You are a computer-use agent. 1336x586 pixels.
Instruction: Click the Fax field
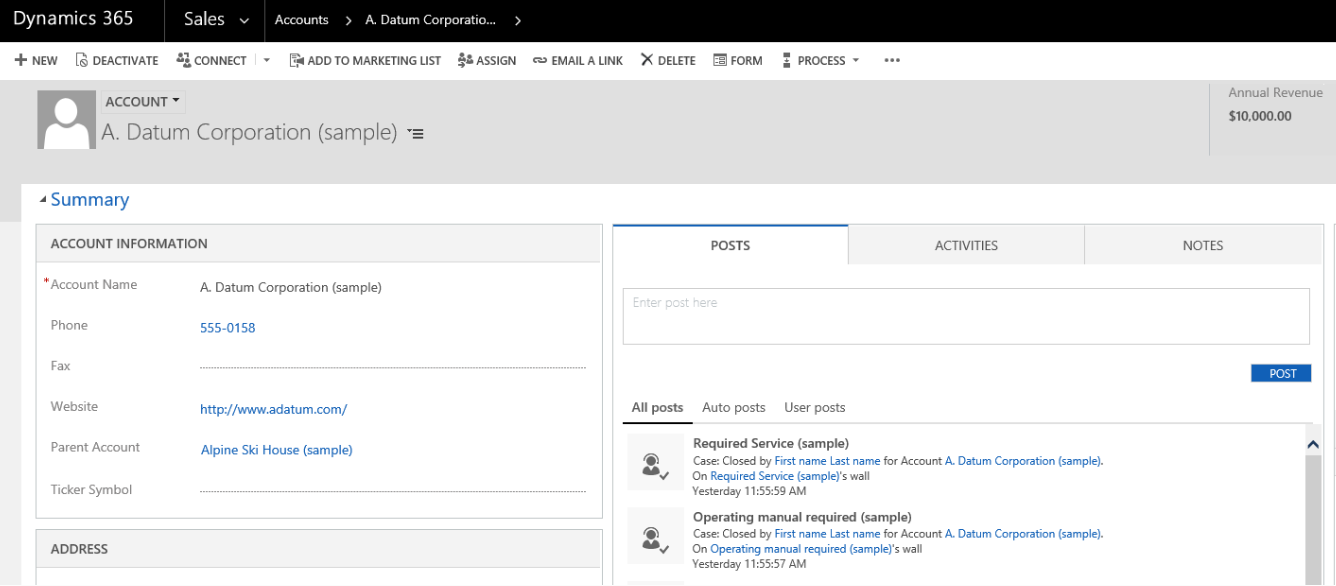(x=393, y=366)
